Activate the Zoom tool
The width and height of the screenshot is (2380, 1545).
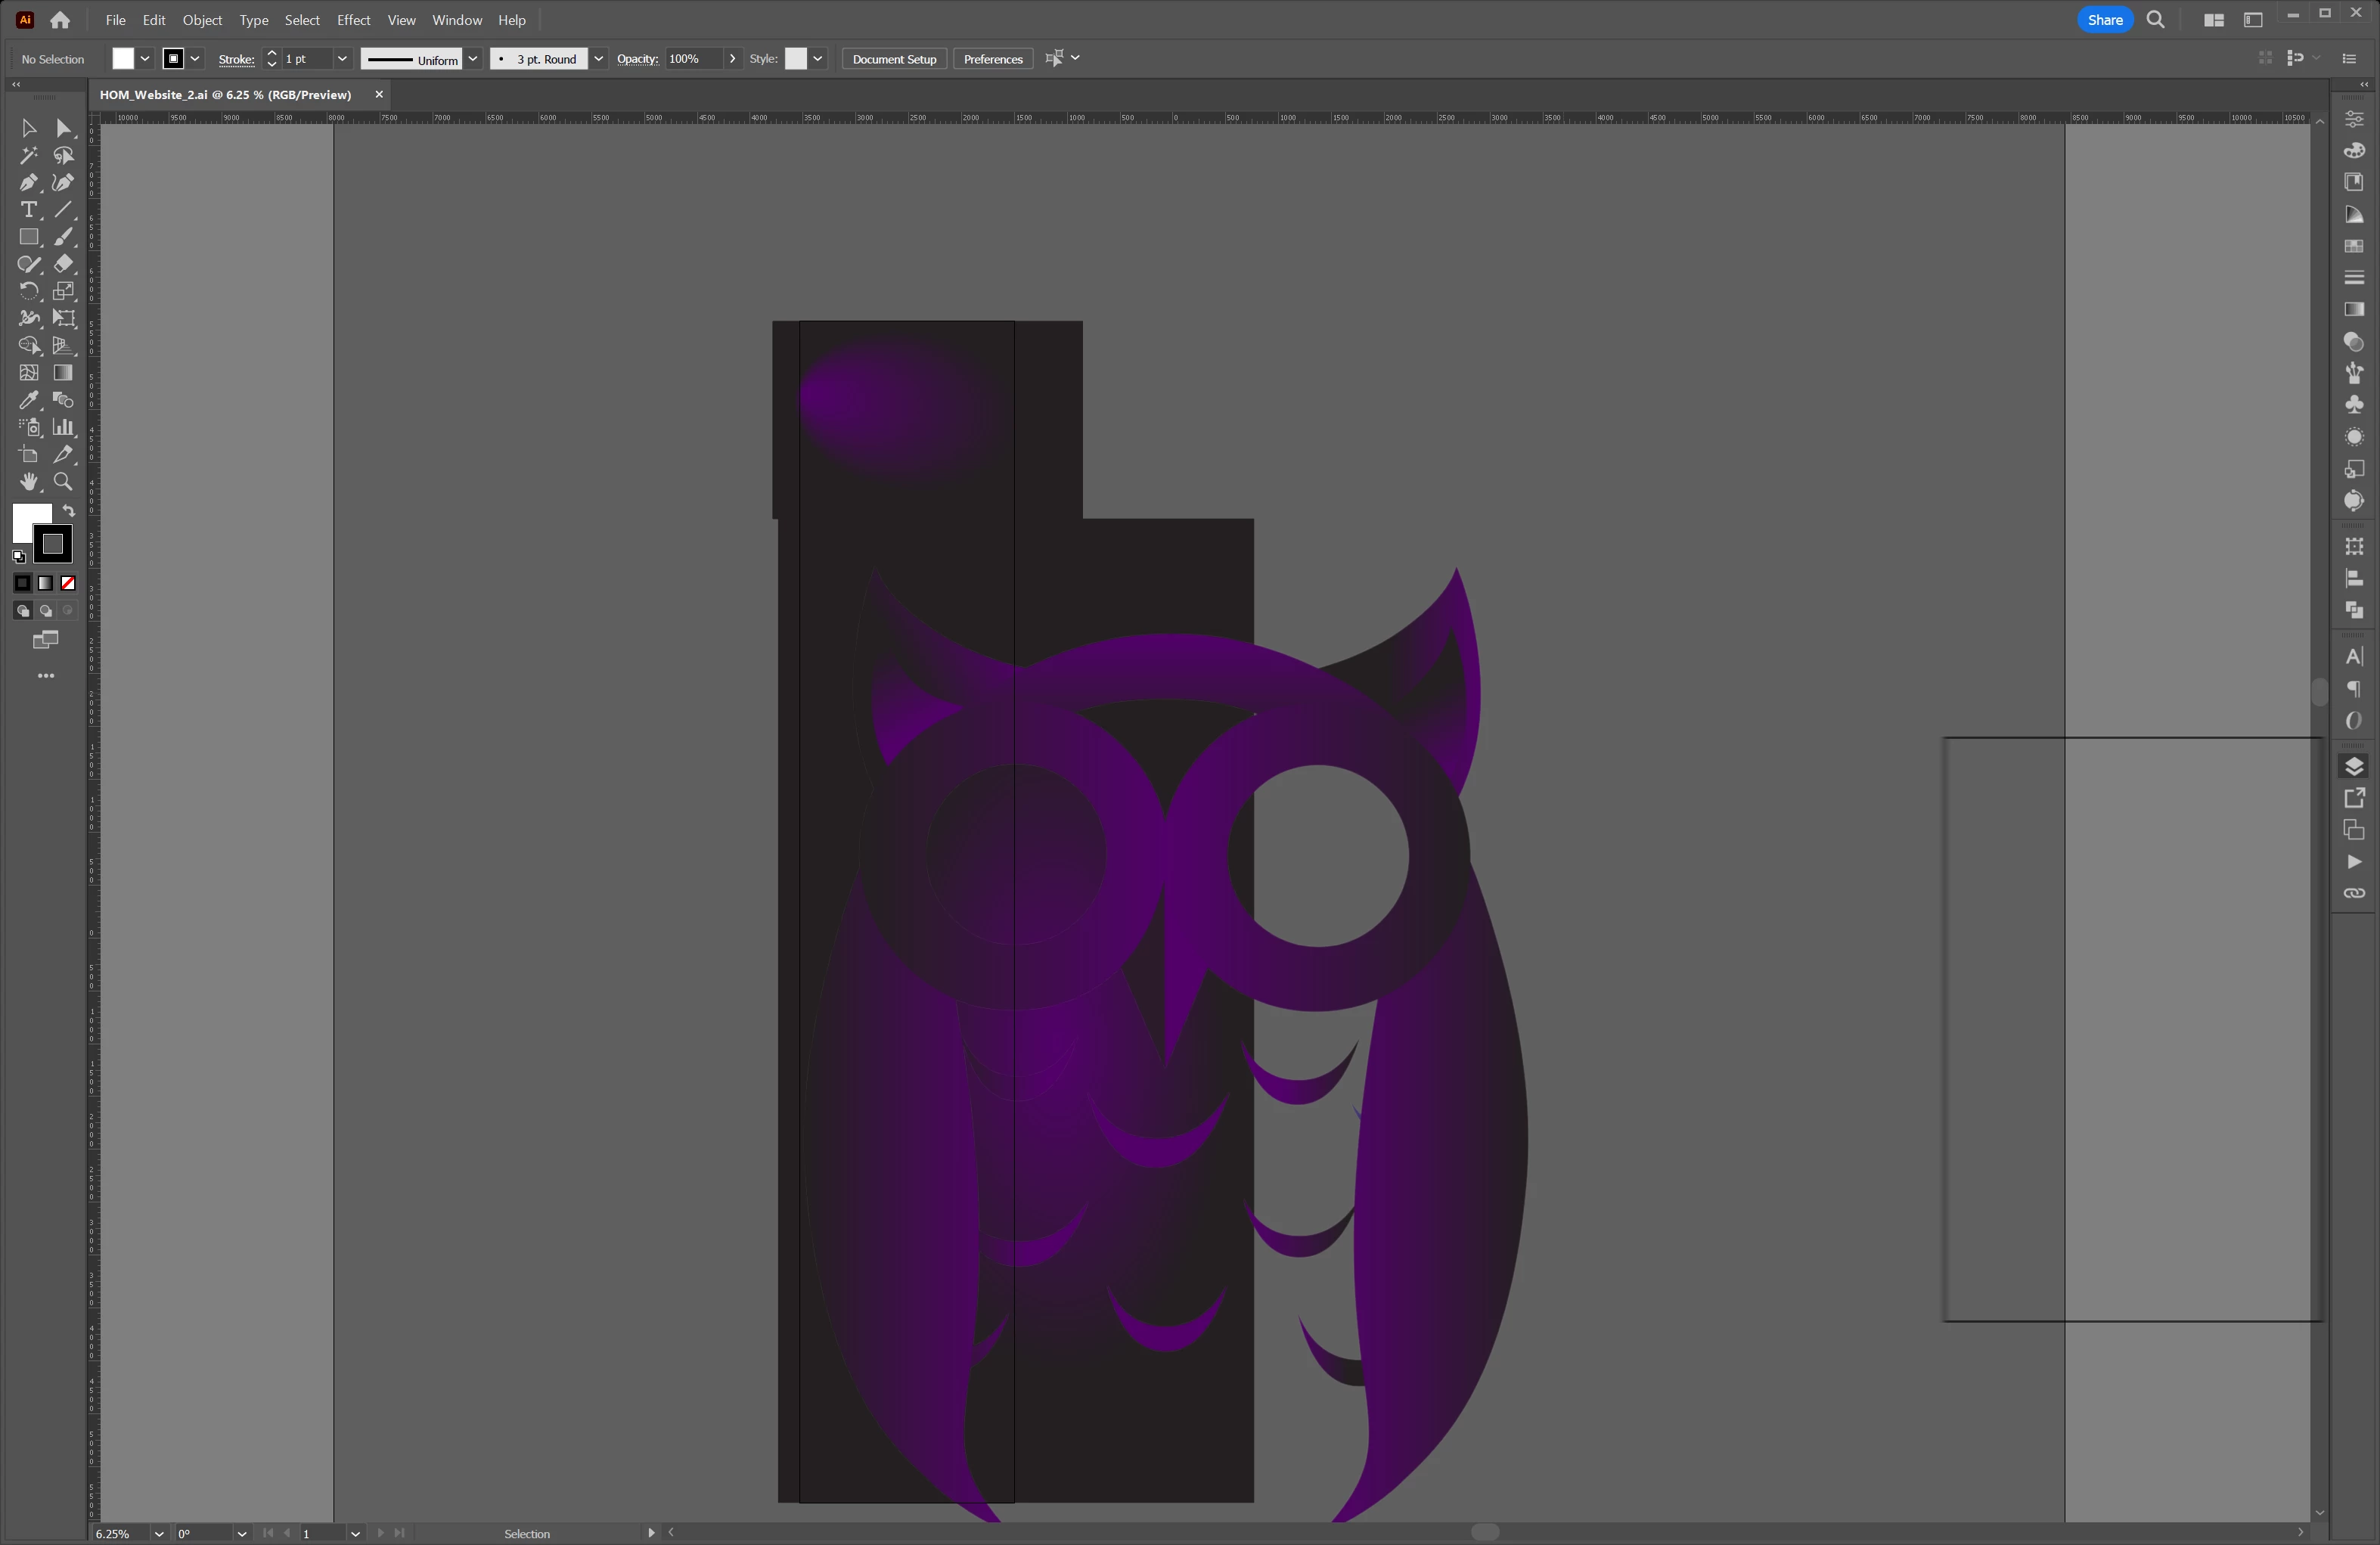(x=63, y=482)
